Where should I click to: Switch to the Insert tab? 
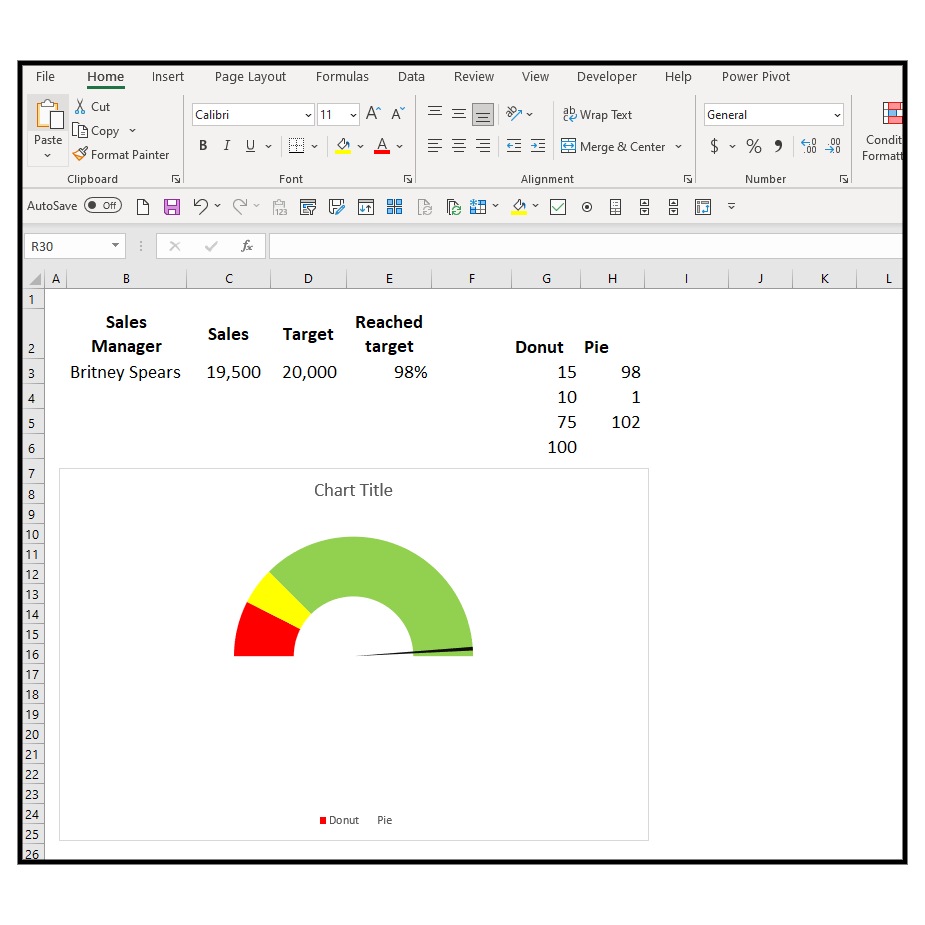coord(168,77)
